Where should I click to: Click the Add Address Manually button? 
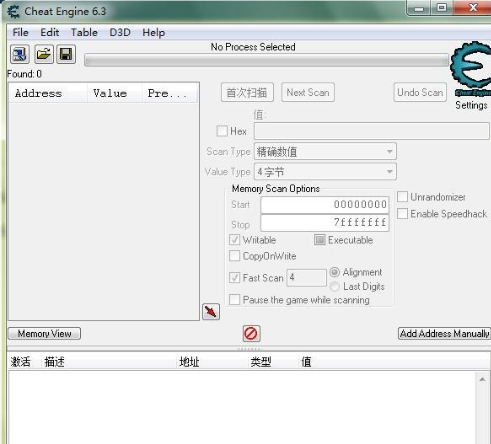tap(444, 334)
